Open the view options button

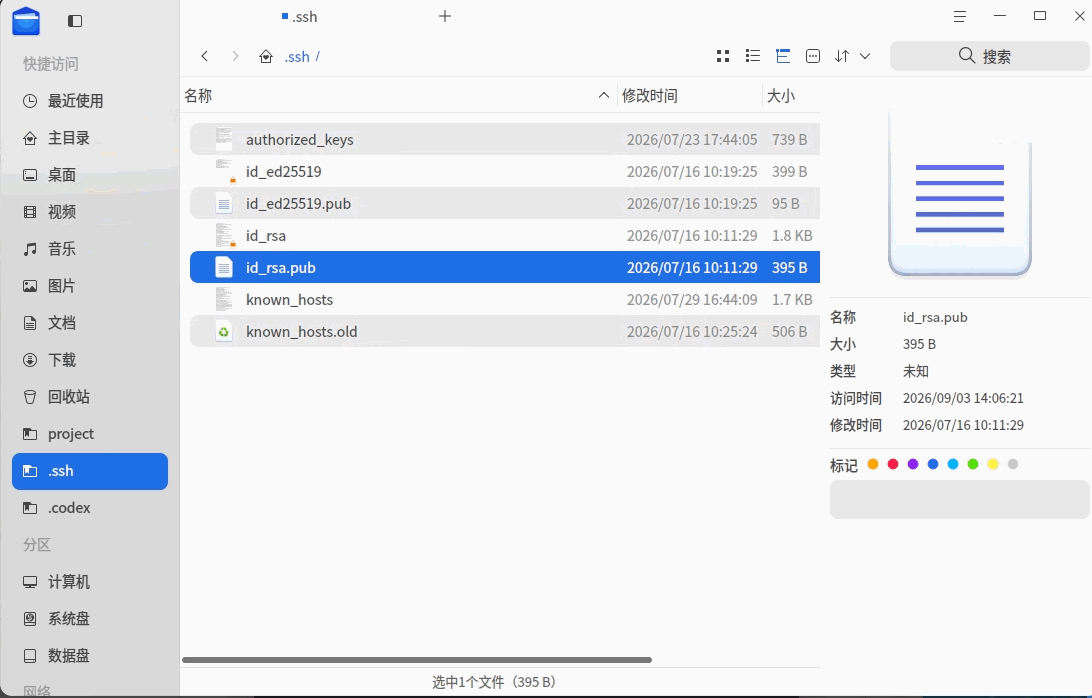[x=813, y=56]
